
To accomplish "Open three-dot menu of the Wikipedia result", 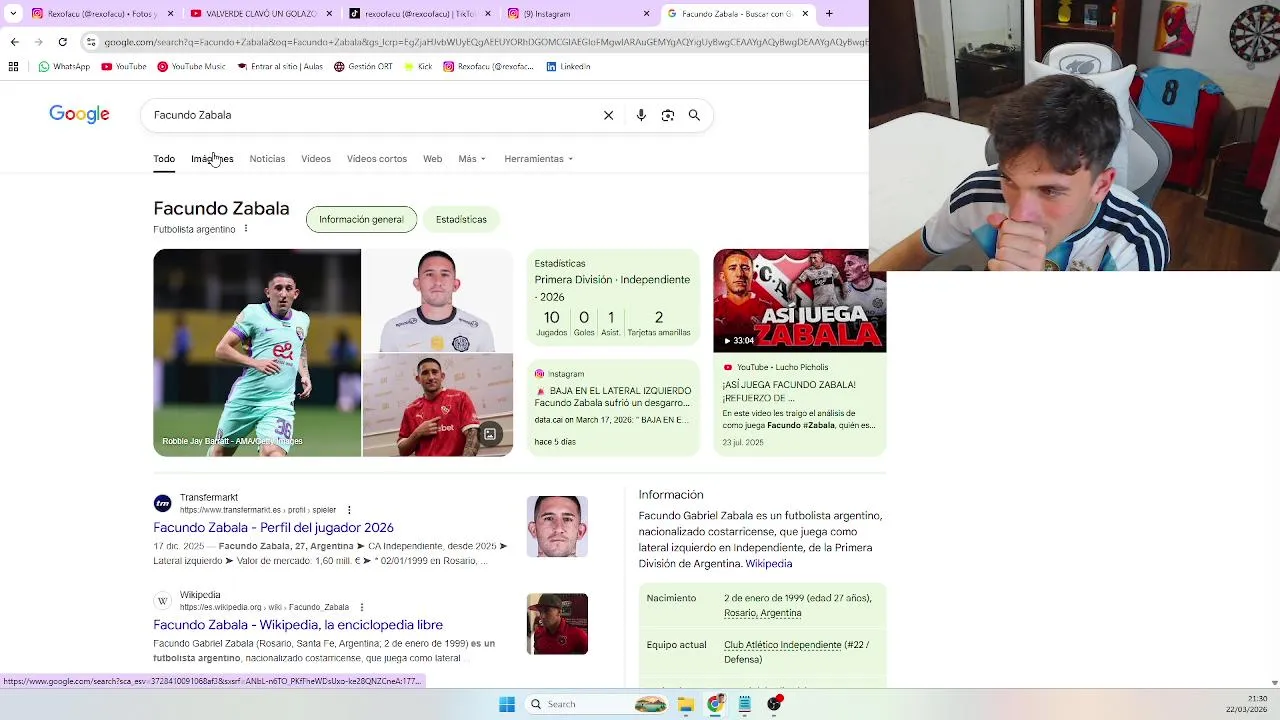I will [x=361, y=607].
